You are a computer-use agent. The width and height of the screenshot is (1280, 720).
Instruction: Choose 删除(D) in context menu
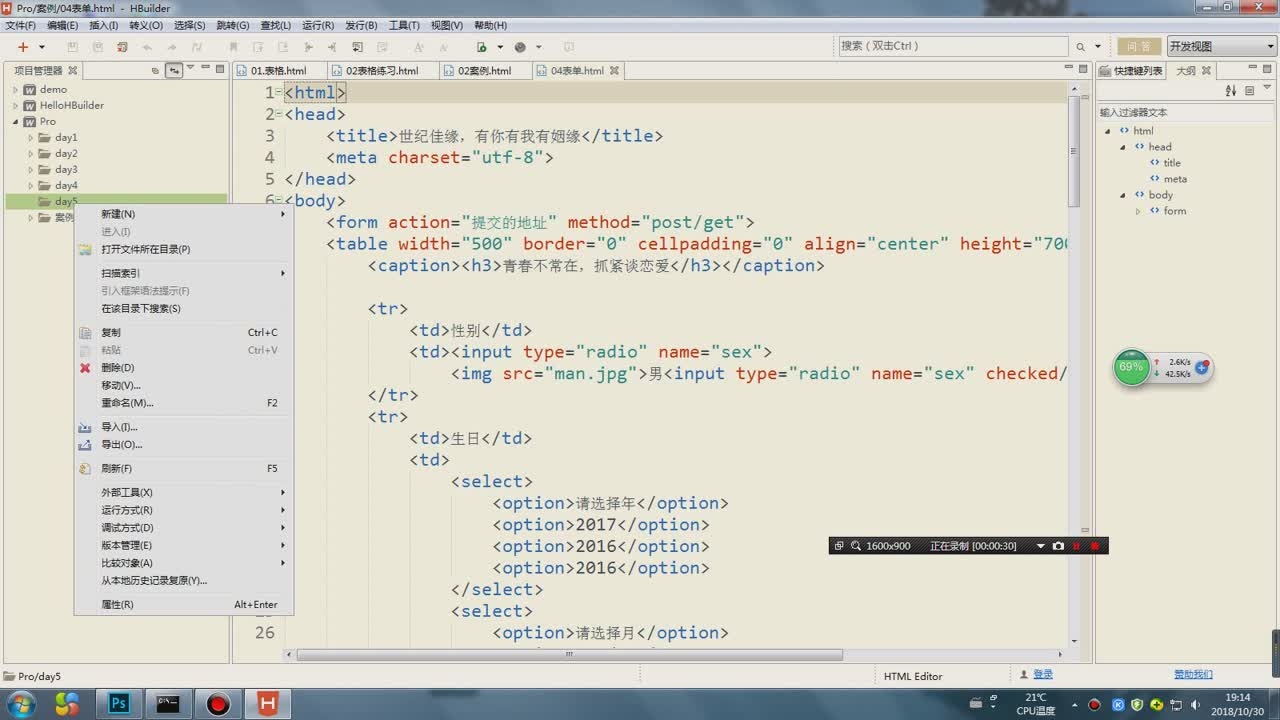184,368
